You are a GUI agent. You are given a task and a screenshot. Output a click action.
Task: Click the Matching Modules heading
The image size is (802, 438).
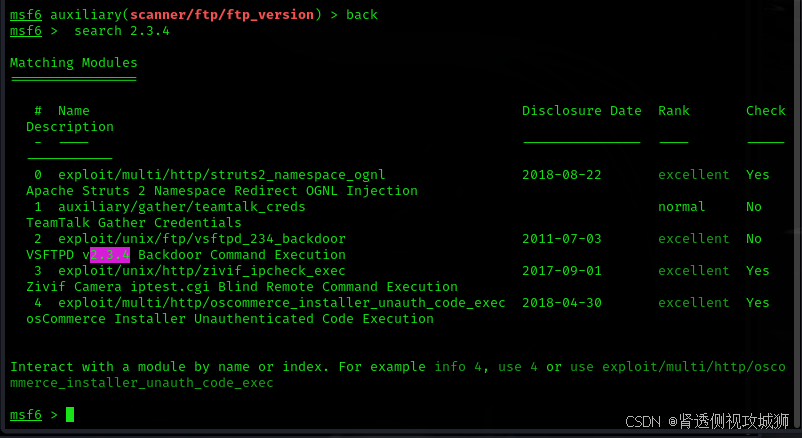click(74, 63)
